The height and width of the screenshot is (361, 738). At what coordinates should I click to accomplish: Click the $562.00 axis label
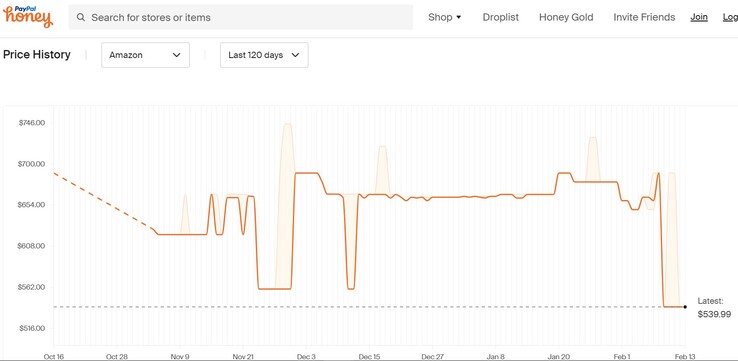pyautogui.click(x=32, y=287)
